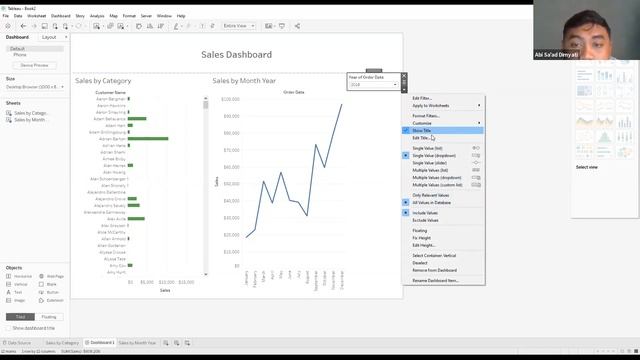Viewport: 640px width, 360px height.
Task: Select All Values in Database option
Action: click(x=443, y=202)
